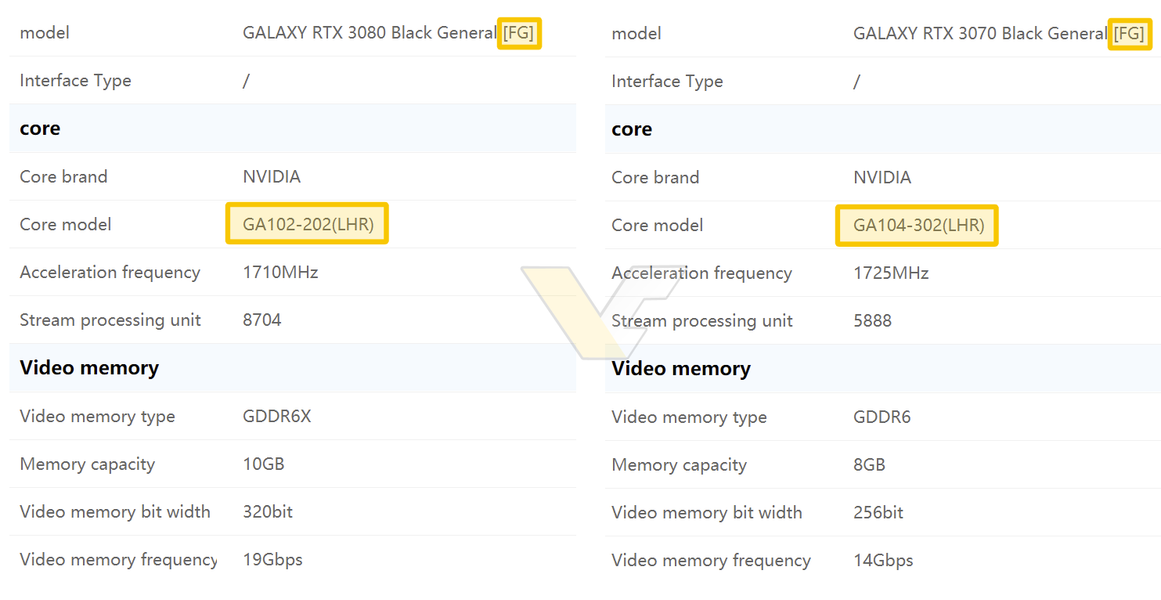Click the 8GB memory capacity value
The image size is (1161, 600).
pyautogui.click(x=869, y=465)
